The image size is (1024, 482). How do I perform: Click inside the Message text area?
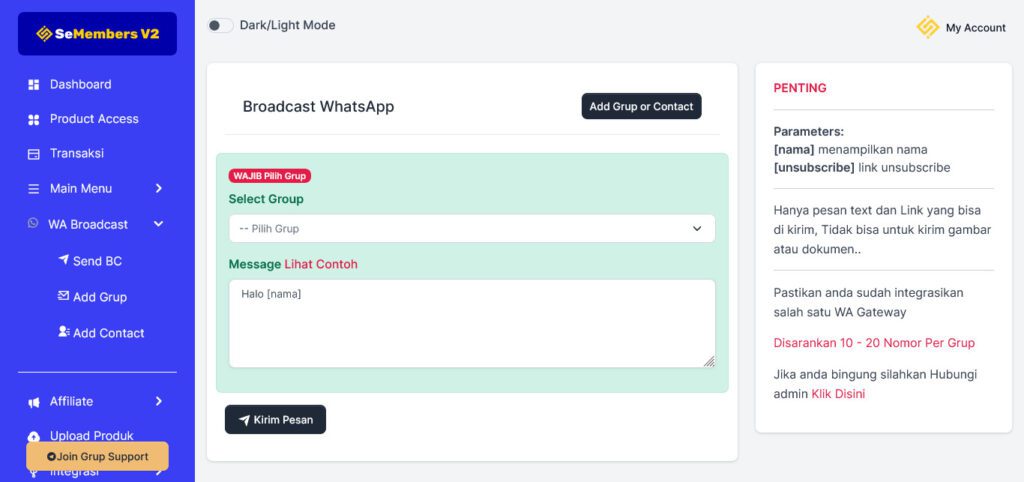472,323
